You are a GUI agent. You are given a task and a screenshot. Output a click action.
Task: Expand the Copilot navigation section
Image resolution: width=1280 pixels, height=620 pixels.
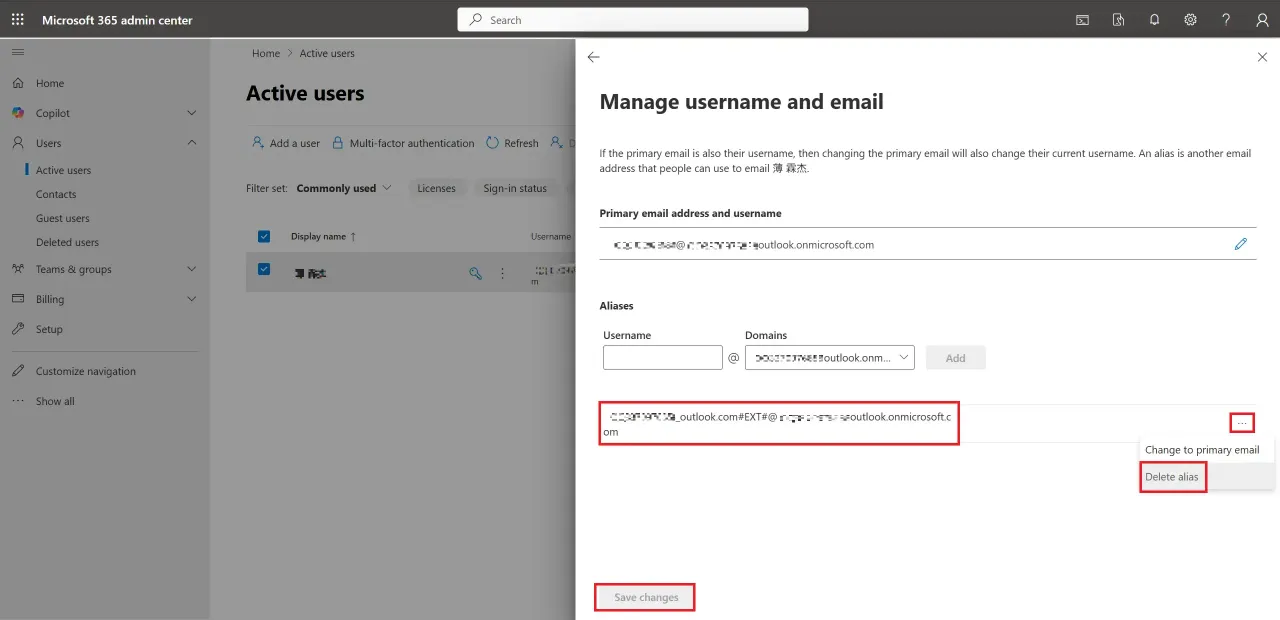[x=192, y=114]
